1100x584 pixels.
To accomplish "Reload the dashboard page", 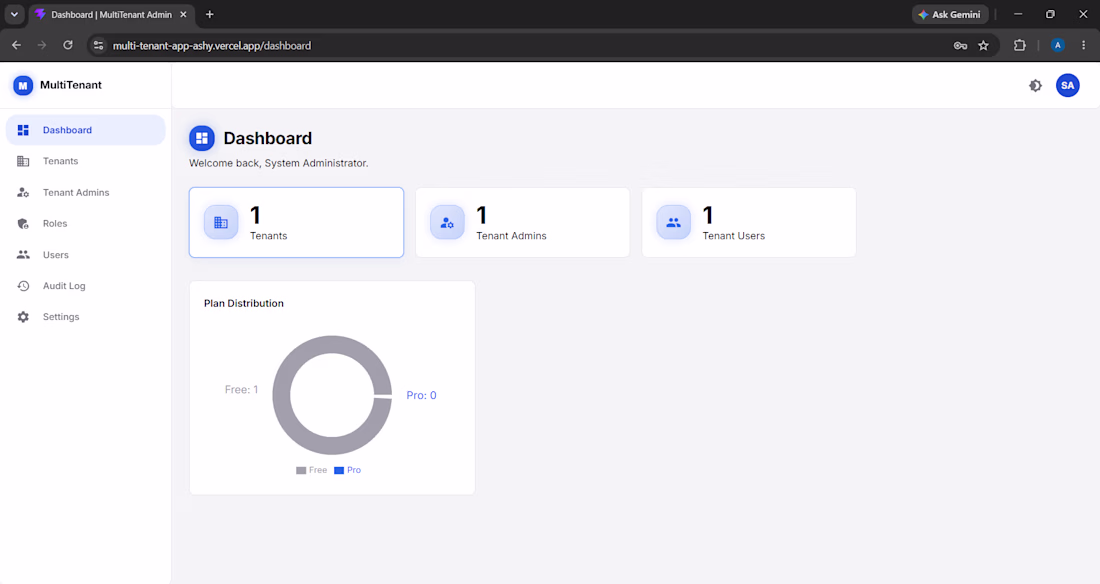I will pos(68,46).
